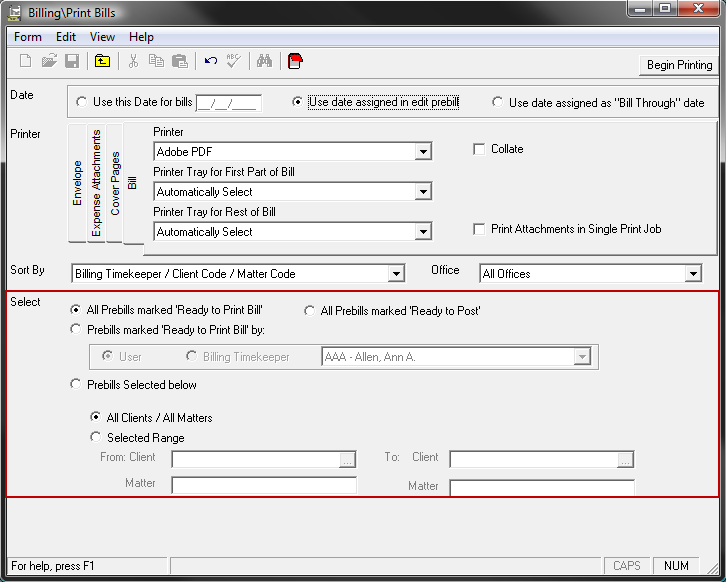726x582 pixels.
Task: Choose All Prebills marked 'Ready to Post'
Action: coord(310,311)
